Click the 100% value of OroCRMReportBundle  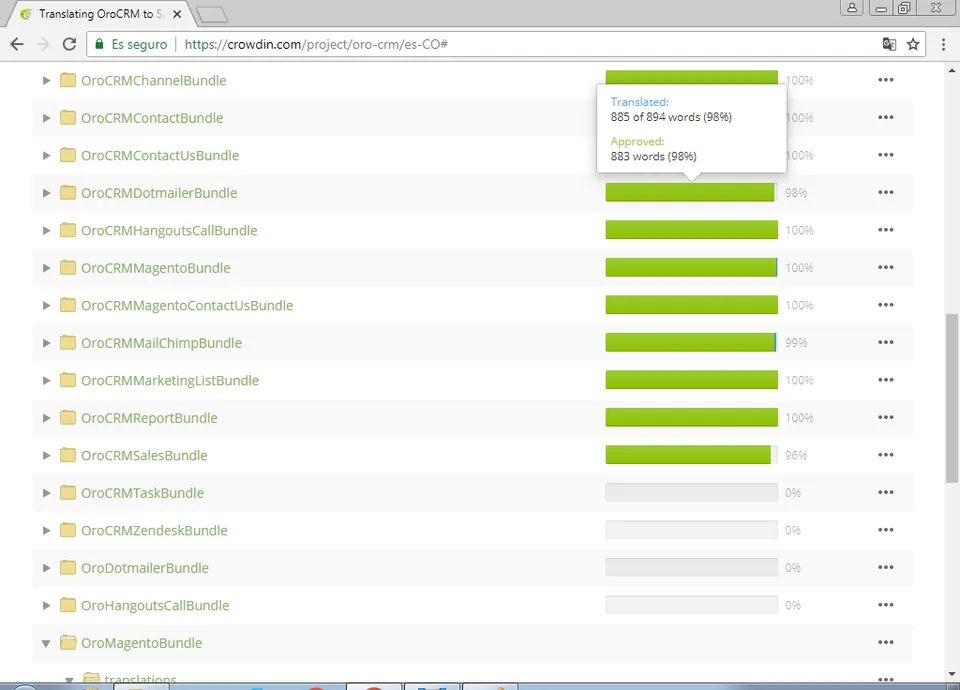tap(799, 418)
